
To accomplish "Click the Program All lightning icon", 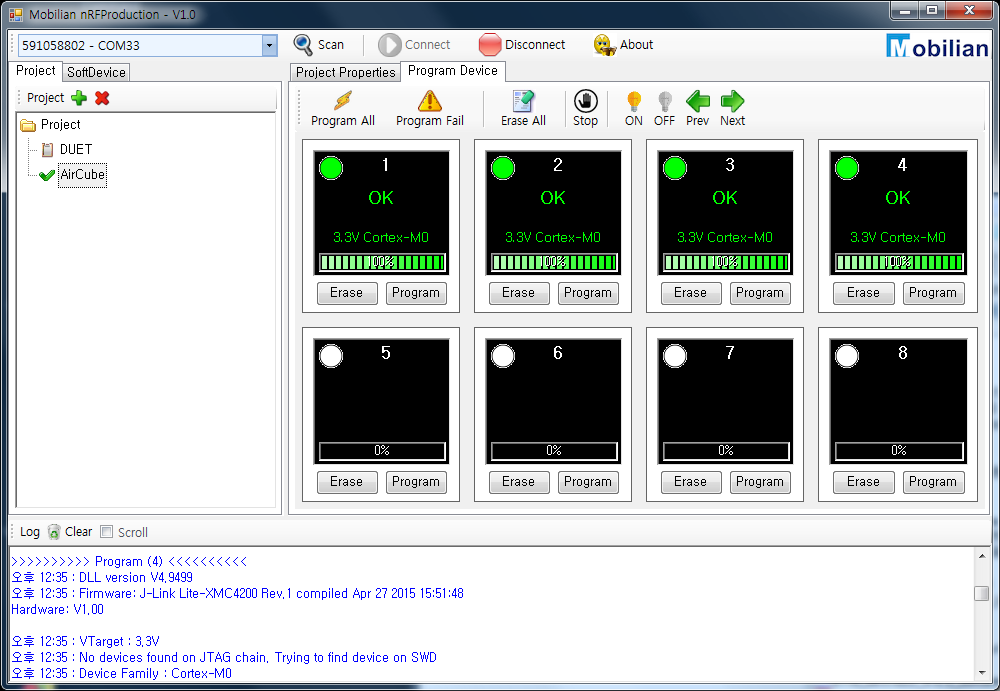I will (342, 100).
